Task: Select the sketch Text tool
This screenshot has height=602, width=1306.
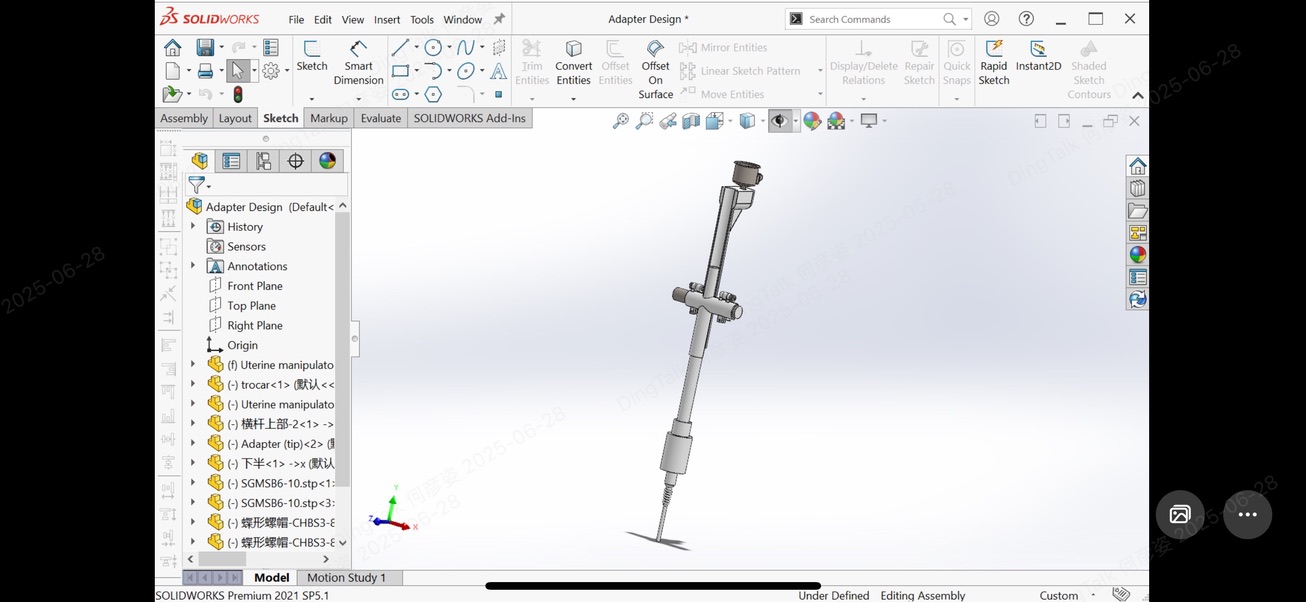Action: pyautogui.click(x=498, y=71)
